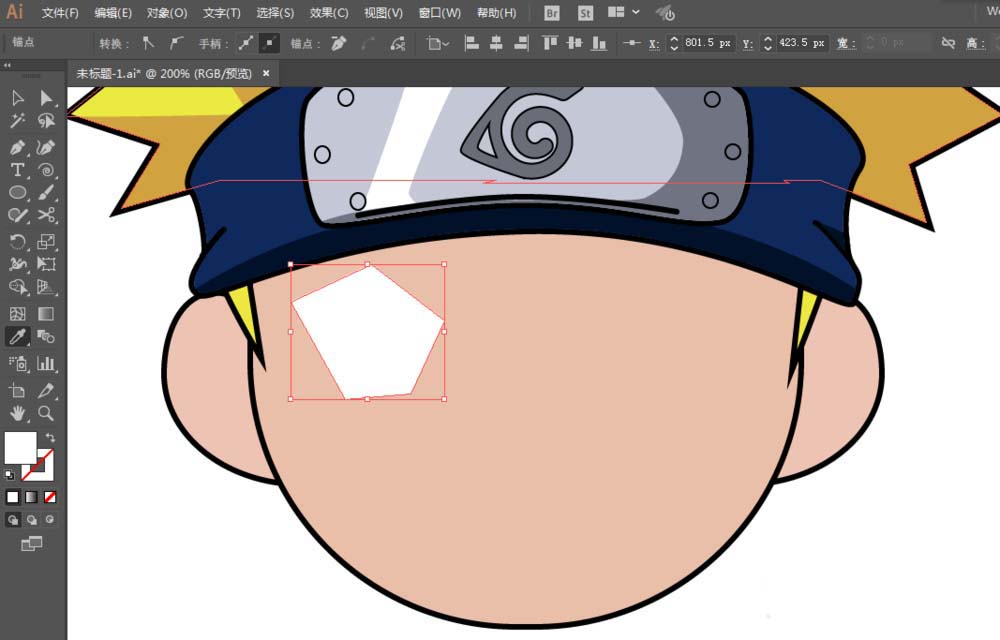Viewport: 1000px width, 640px height.
Task: Convert selected anchor to corner
Action: (148, 43)
